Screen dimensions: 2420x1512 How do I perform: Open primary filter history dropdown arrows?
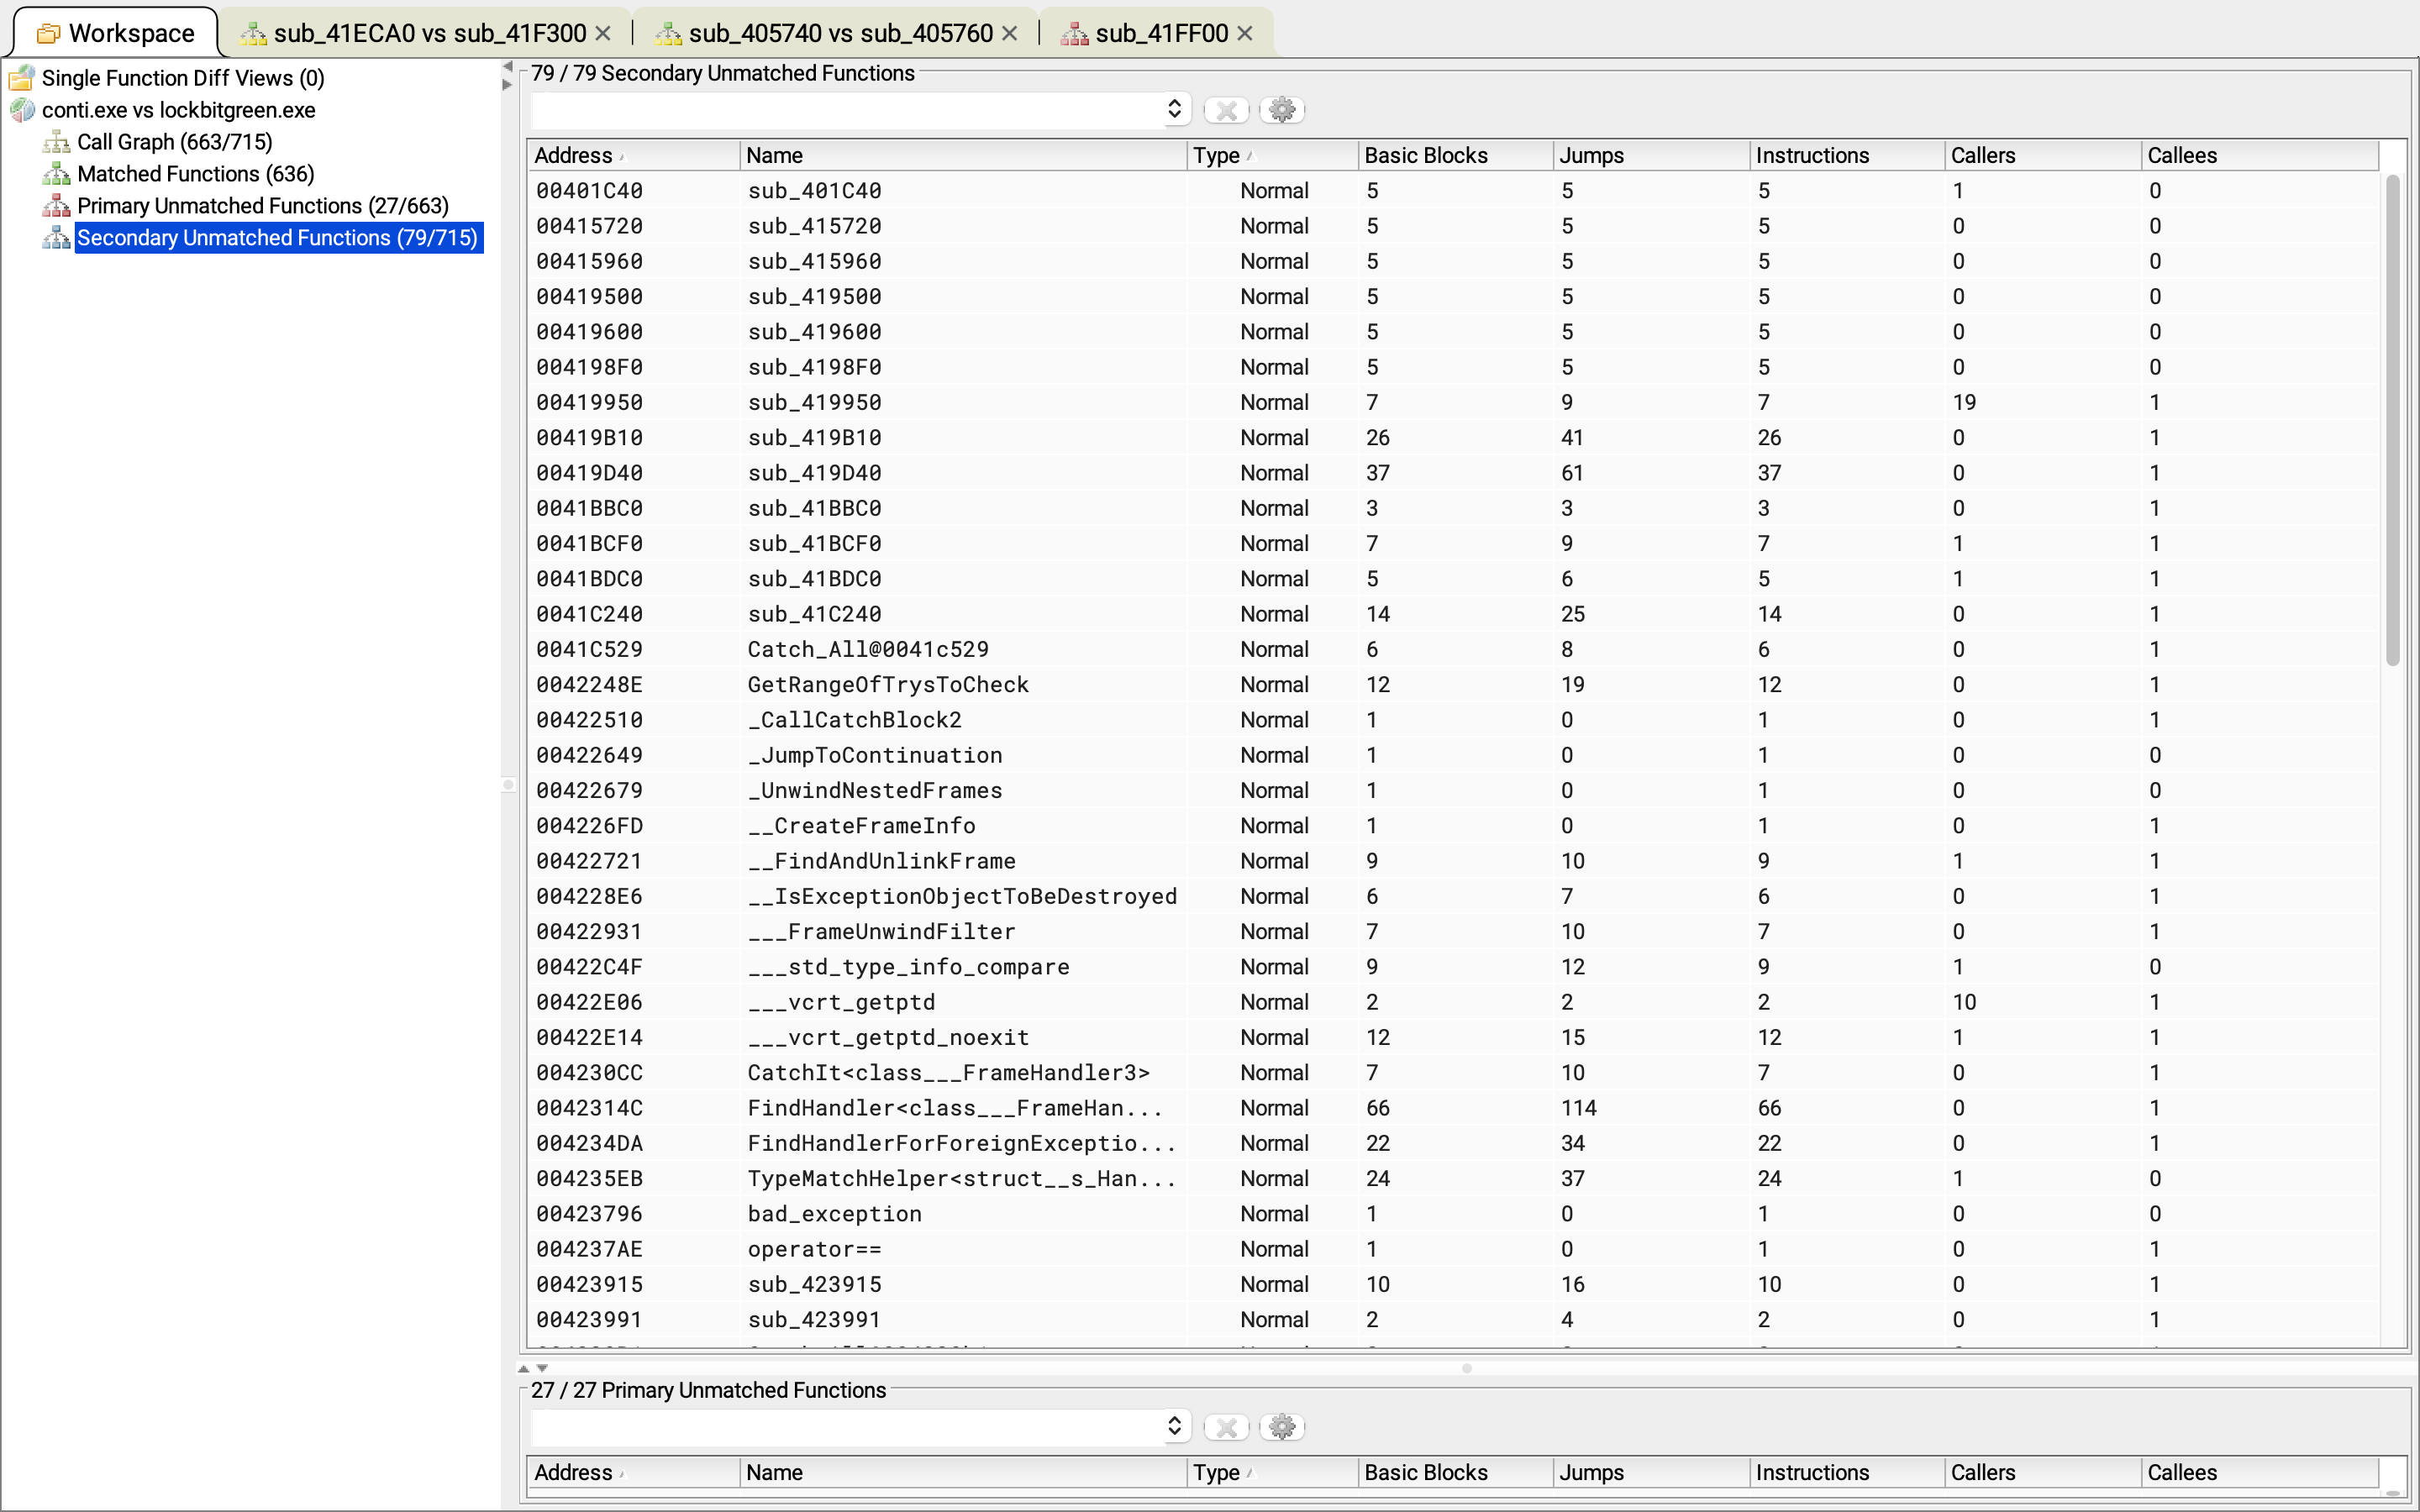point(1175,1426)
